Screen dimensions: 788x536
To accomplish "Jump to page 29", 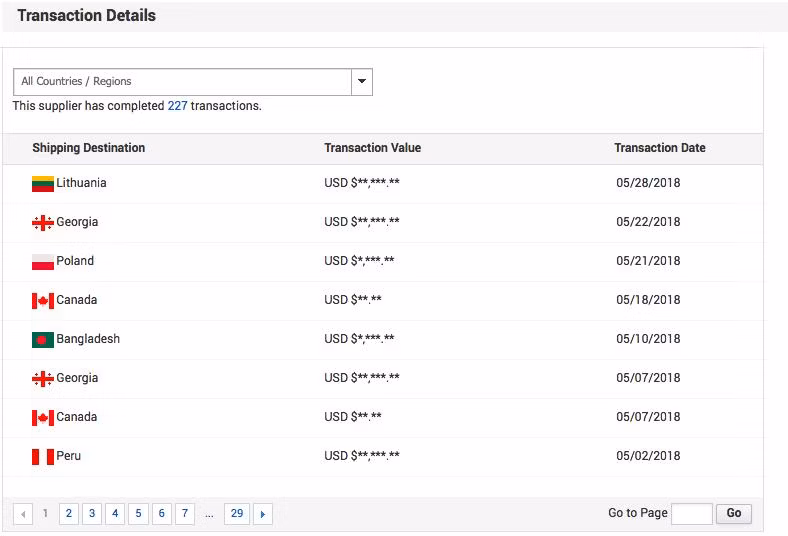I will 236,514.
